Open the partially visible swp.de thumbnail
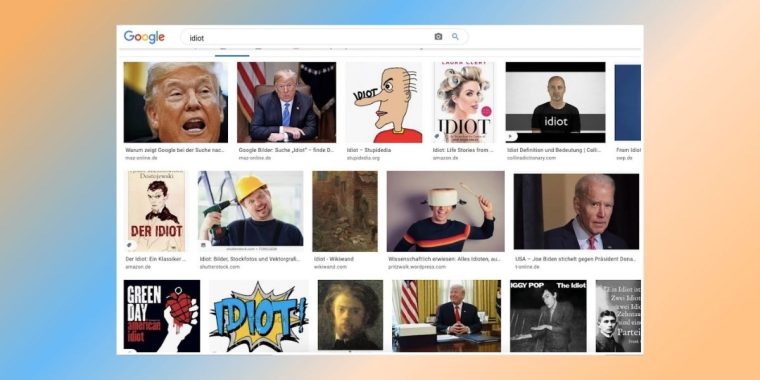Image resolution: width=760 pixels, height=380 pixels. tap(628, 102)
